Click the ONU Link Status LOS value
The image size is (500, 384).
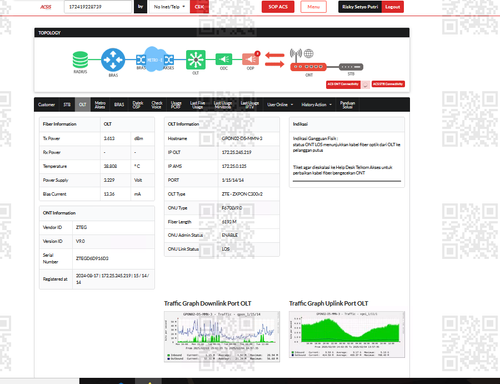click(226, 249)
